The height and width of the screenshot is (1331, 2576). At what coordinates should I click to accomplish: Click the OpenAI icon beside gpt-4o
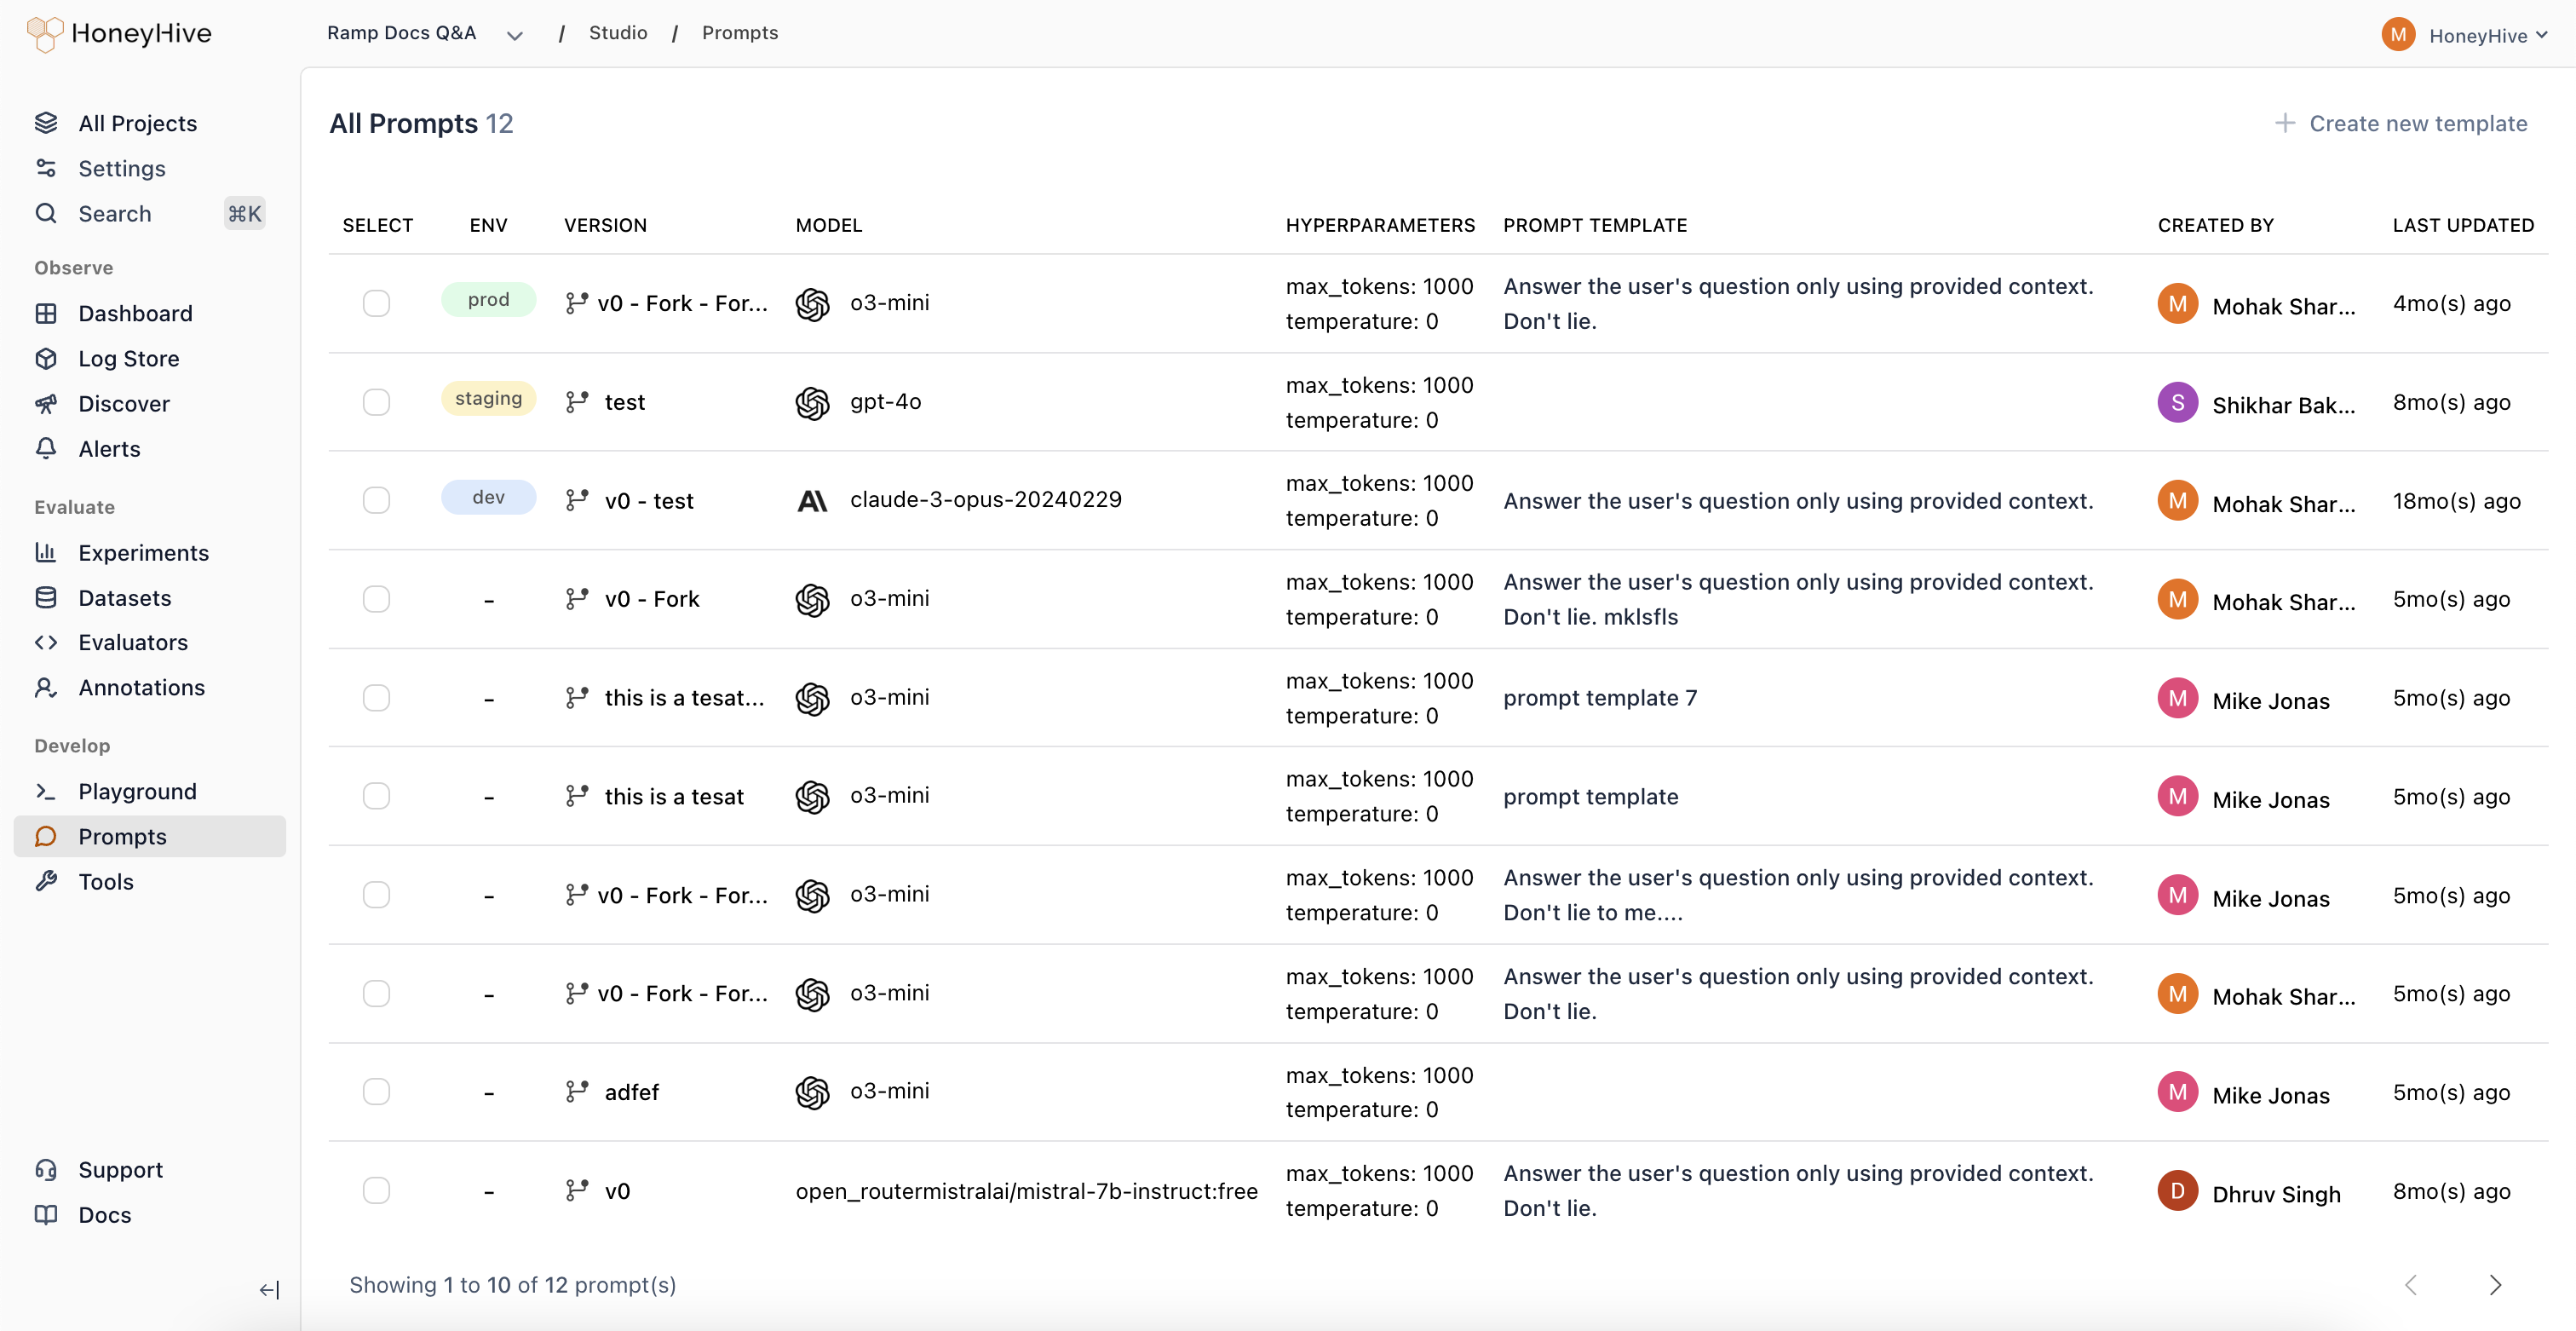click(812, 402)
